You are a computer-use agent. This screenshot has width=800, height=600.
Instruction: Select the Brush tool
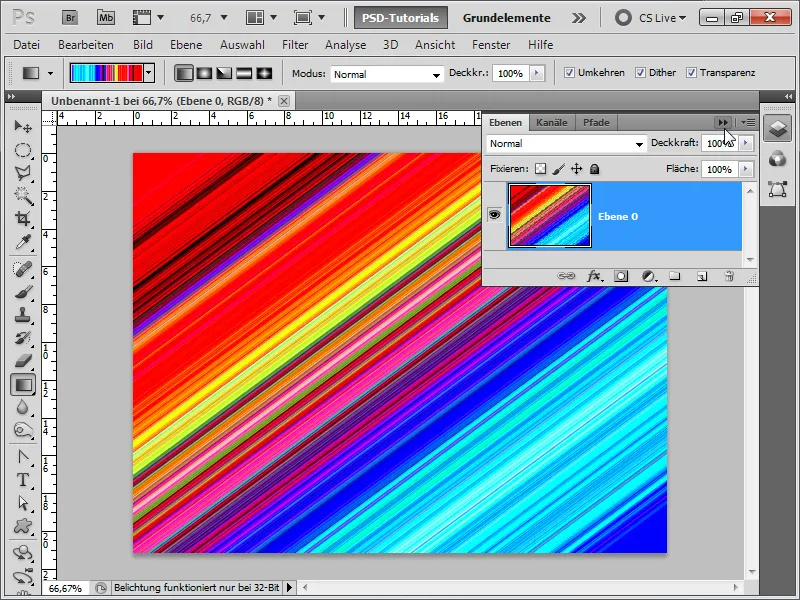tap(23, 292)
